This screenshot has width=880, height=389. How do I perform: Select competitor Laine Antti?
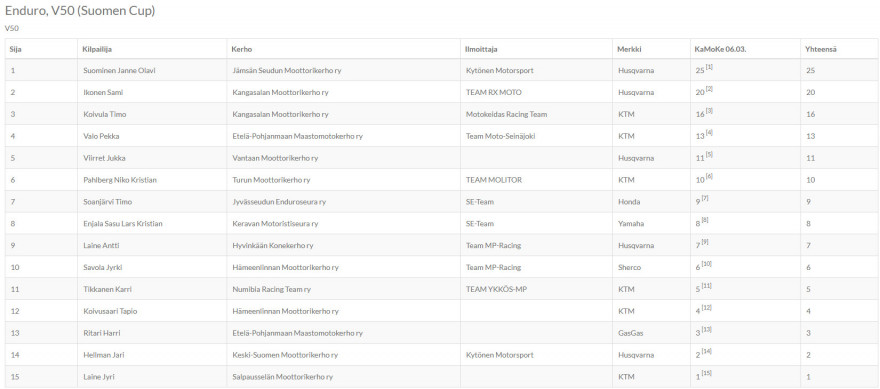tap(101, 246)
